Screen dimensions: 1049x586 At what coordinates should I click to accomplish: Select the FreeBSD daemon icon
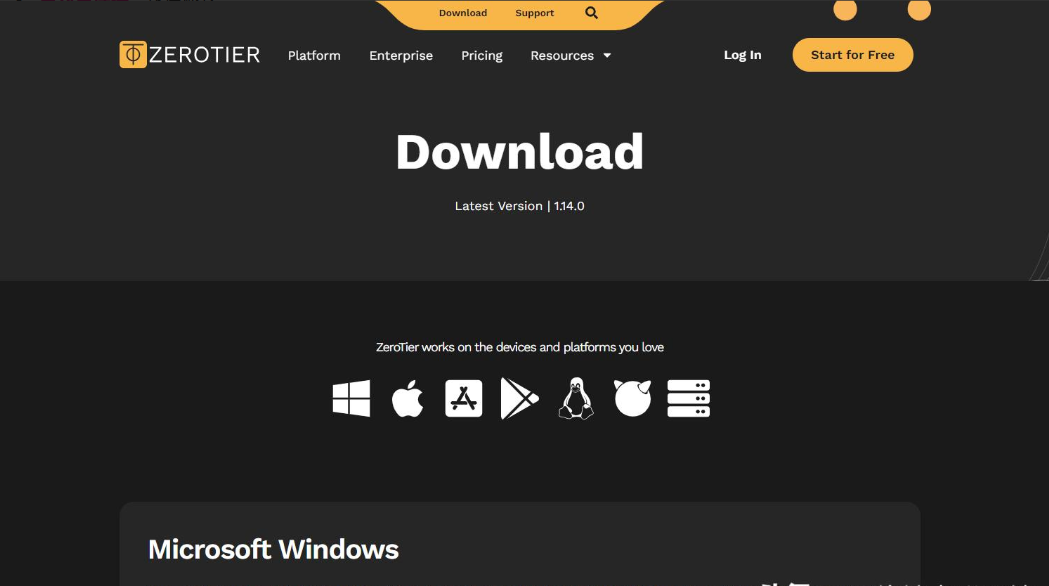[x=632, y=399]
